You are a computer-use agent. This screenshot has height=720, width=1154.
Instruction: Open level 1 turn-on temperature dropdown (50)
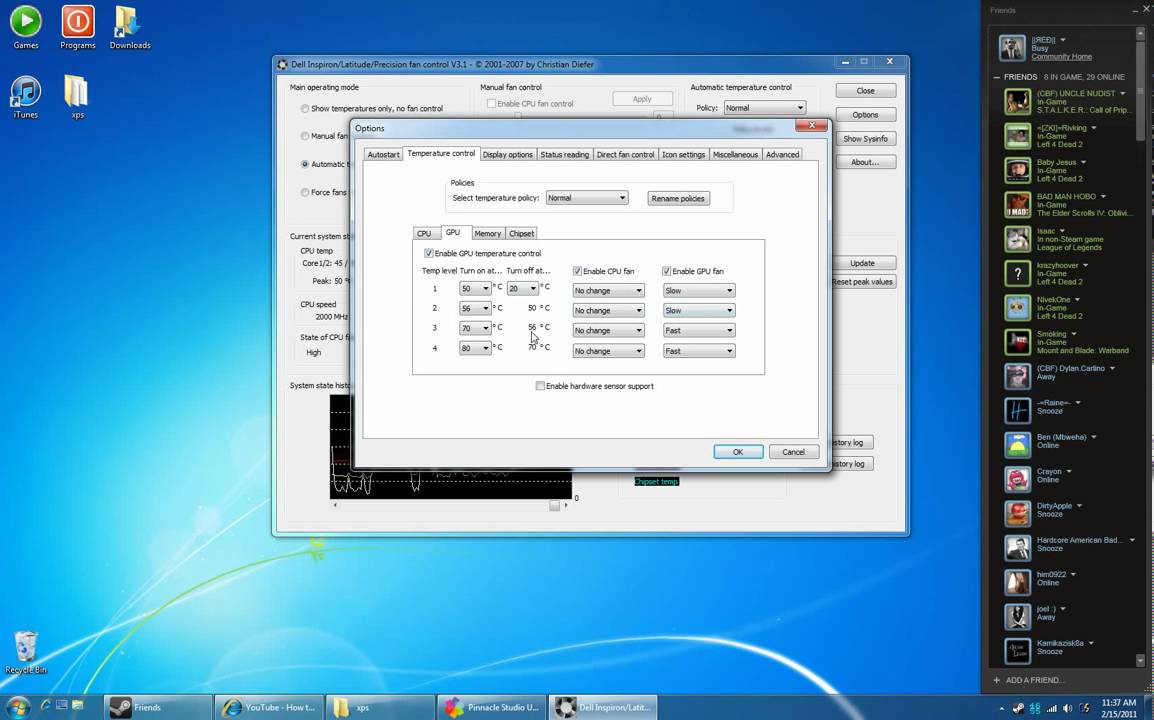point(475,289)
